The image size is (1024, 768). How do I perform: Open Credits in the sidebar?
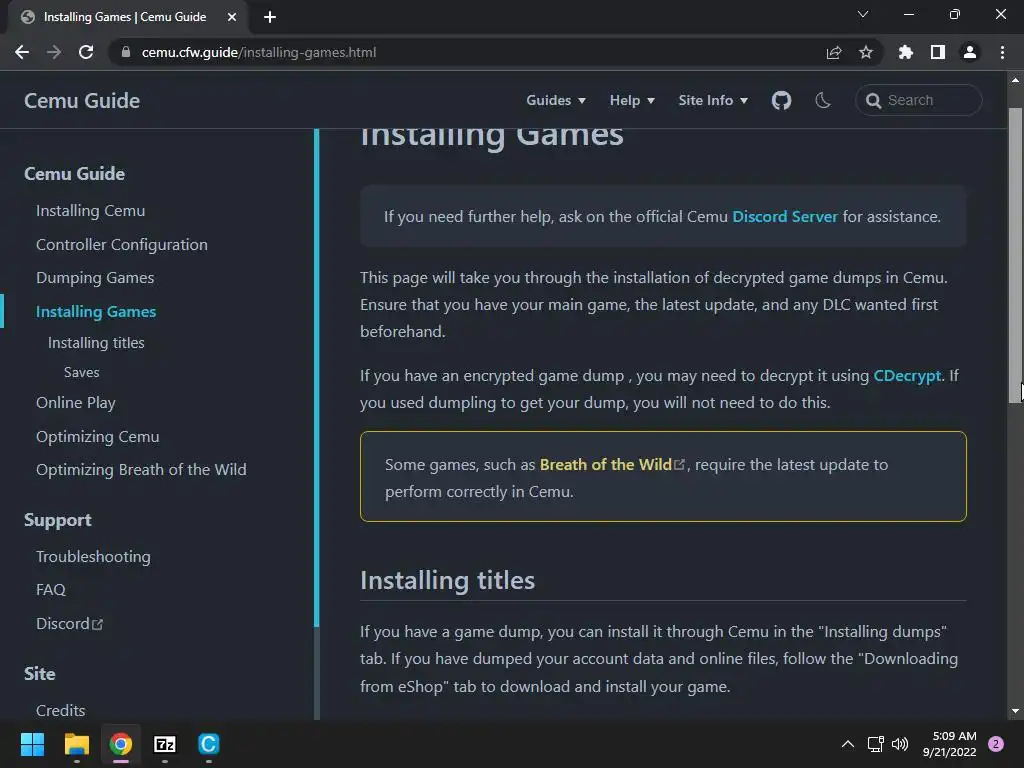(x=61, y=710)
